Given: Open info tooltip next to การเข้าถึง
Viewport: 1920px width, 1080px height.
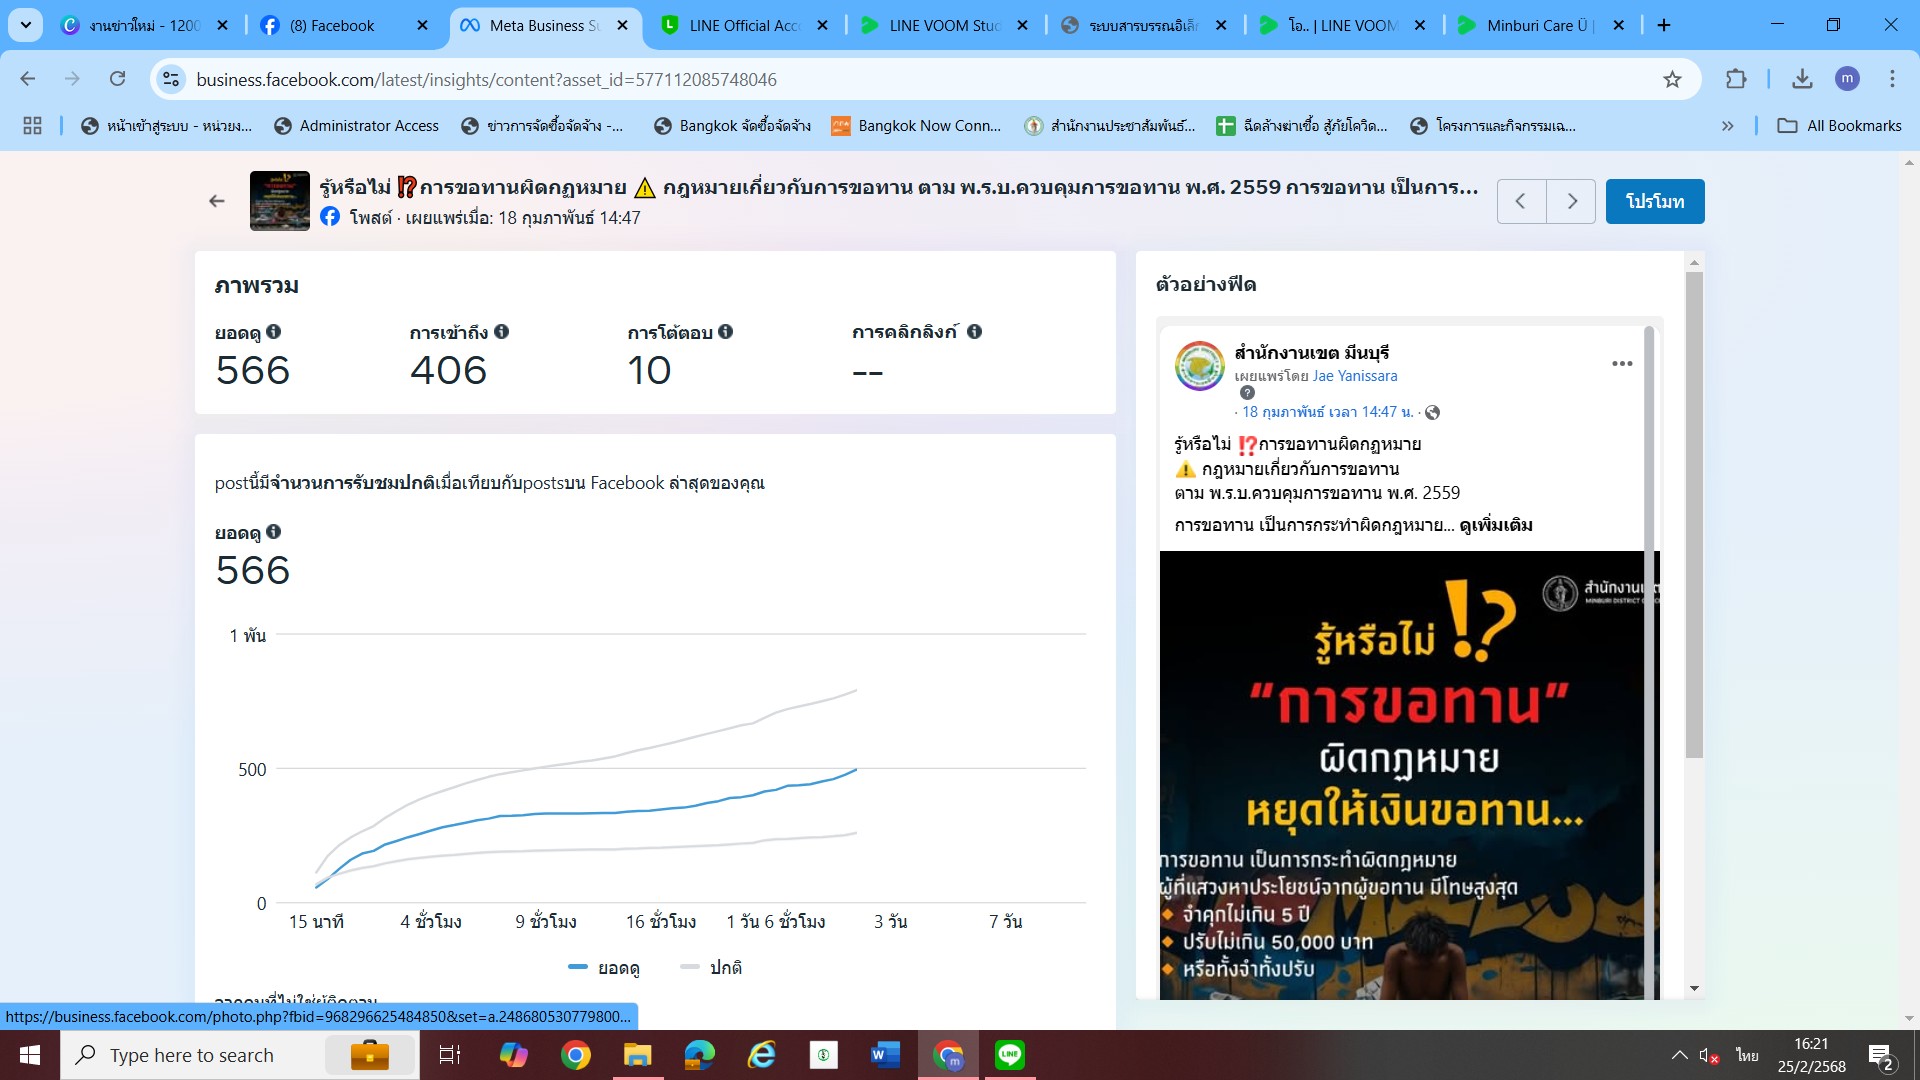Looking at the screenshot, I should point(501,332).
